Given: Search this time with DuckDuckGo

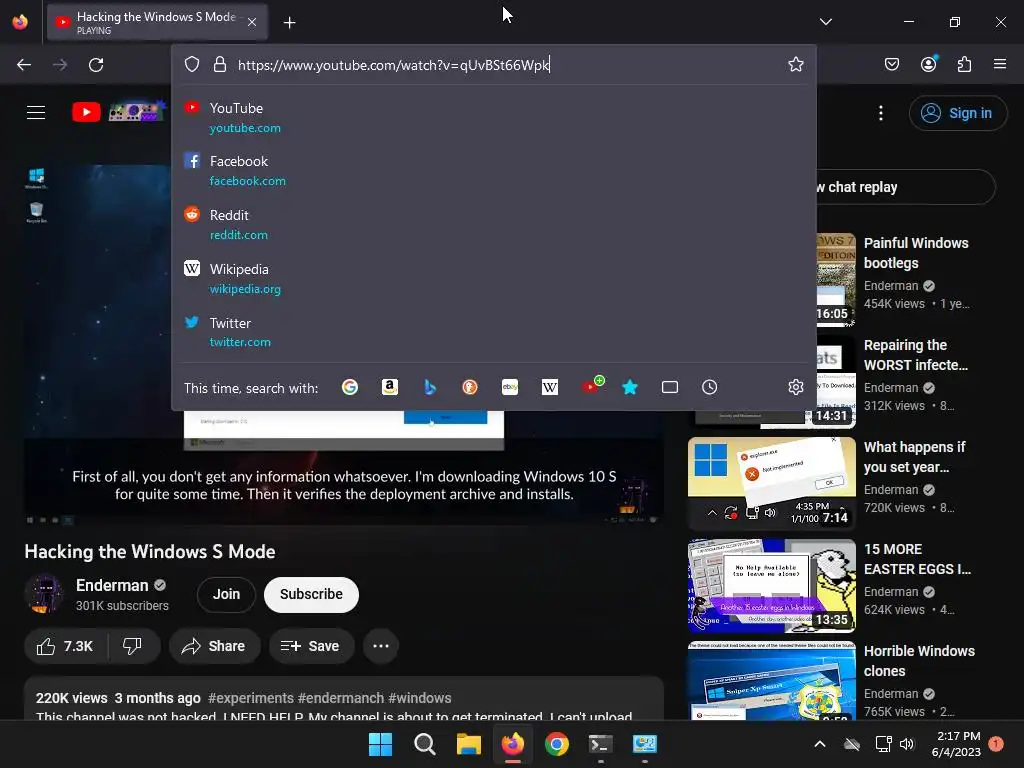Looking at the screenshot, I should (x=470, y=387).
